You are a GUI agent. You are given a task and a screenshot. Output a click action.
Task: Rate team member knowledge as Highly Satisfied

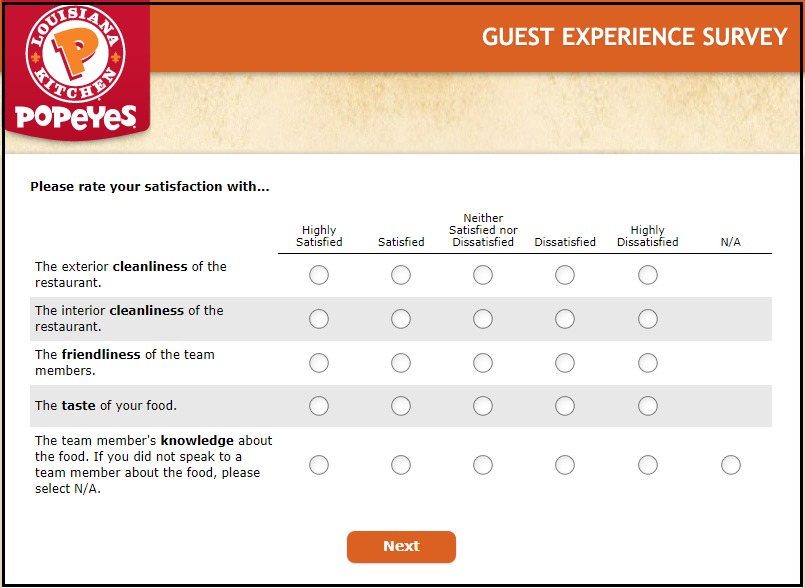[318, 464]
